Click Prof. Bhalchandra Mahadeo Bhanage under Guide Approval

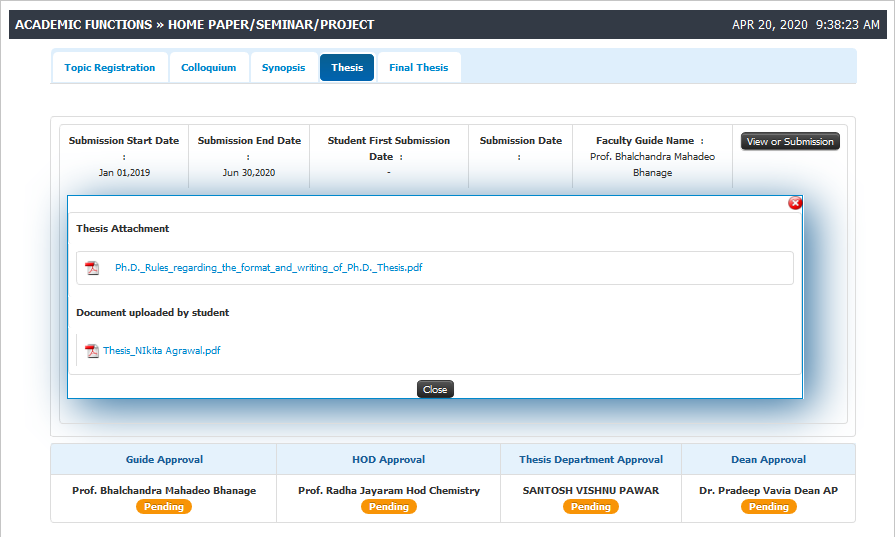(x=164, y=490)
